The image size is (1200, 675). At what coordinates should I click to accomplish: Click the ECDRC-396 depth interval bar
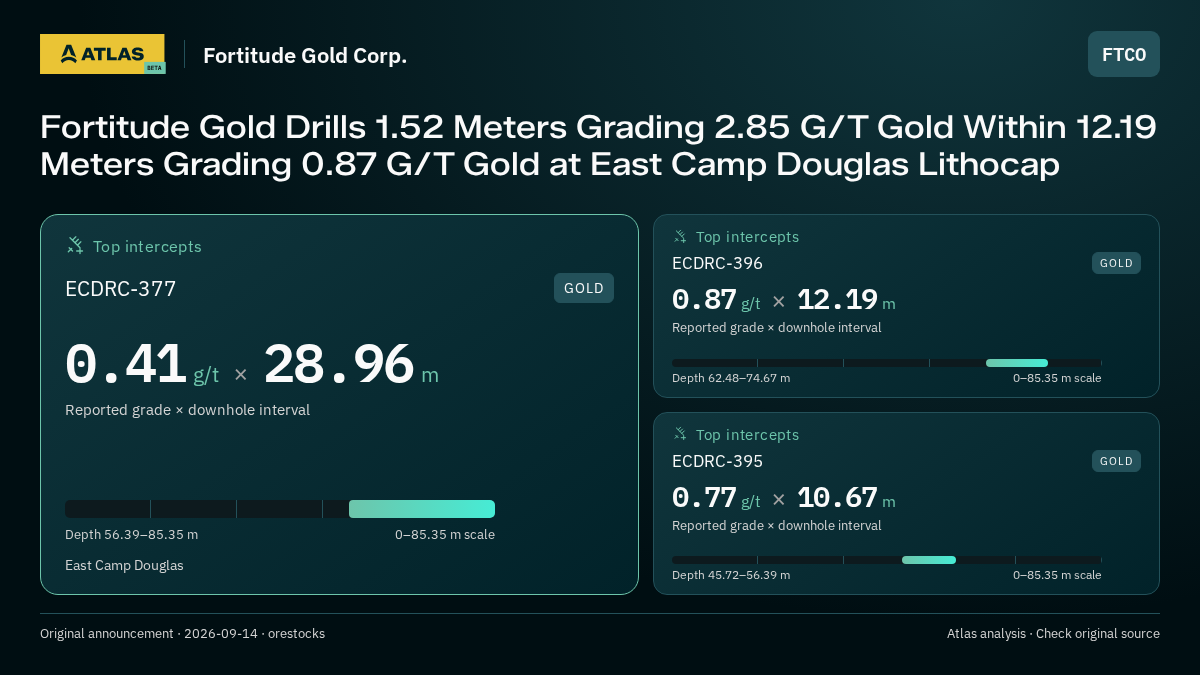click(887, 363)
